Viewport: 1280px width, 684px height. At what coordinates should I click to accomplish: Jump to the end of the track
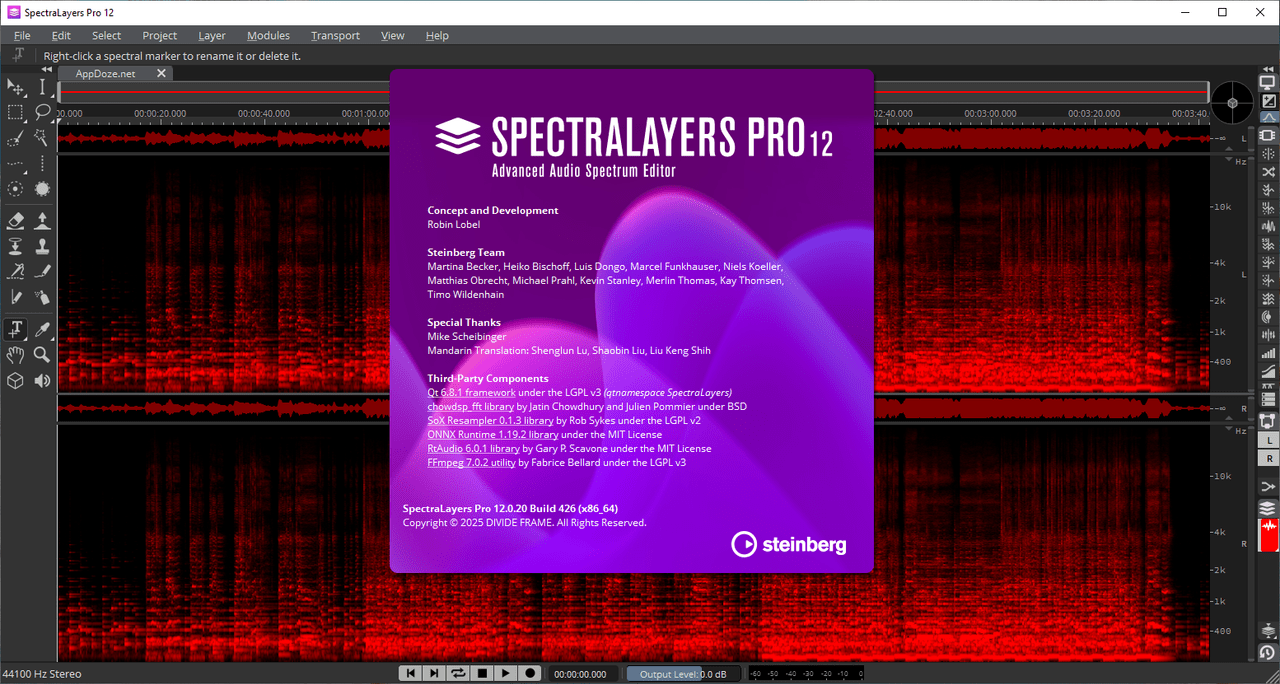[434, 674]
